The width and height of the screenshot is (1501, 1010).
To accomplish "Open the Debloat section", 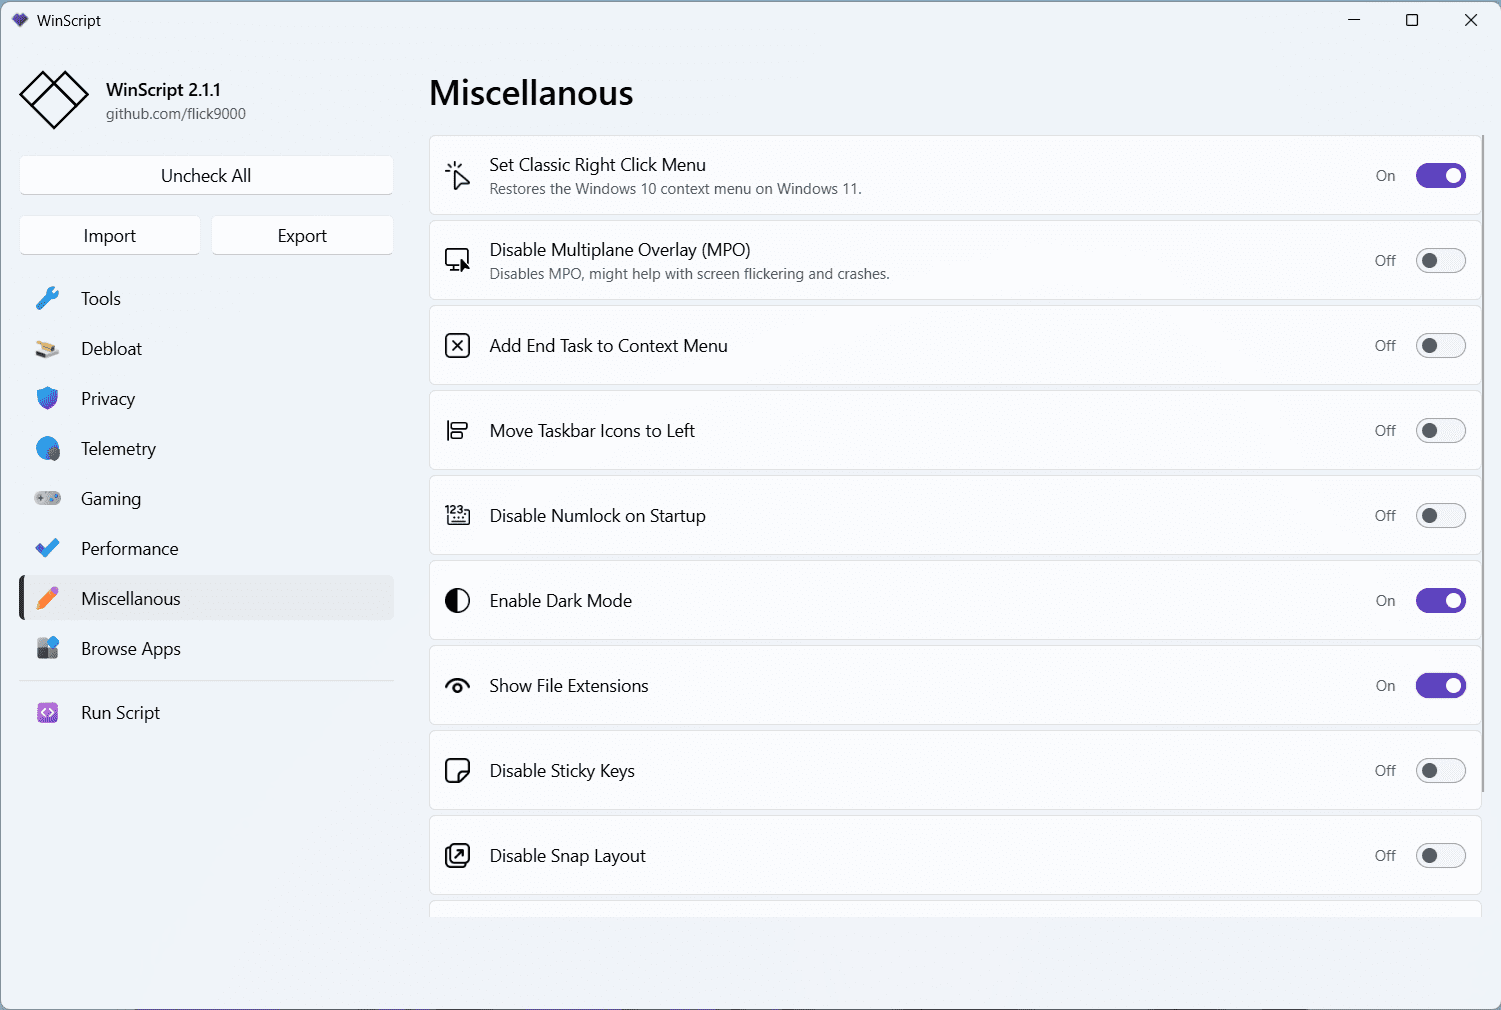I will pos(111,348).
